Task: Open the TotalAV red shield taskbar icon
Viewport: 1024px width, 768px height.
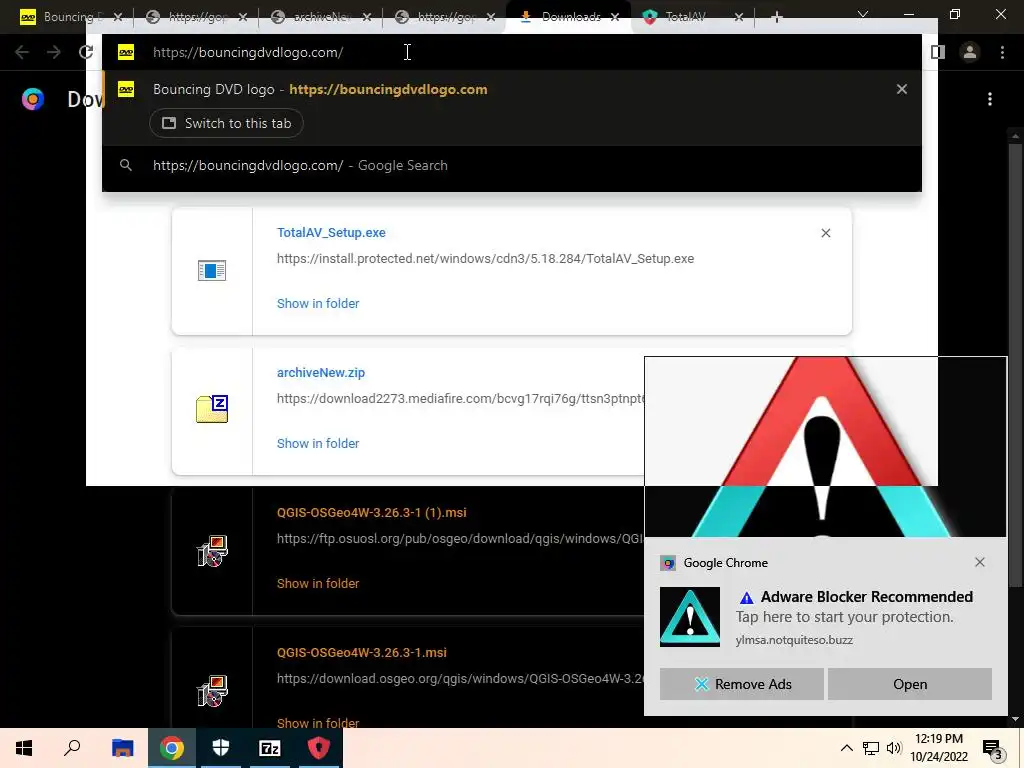Action: click(x=319, y=748)
